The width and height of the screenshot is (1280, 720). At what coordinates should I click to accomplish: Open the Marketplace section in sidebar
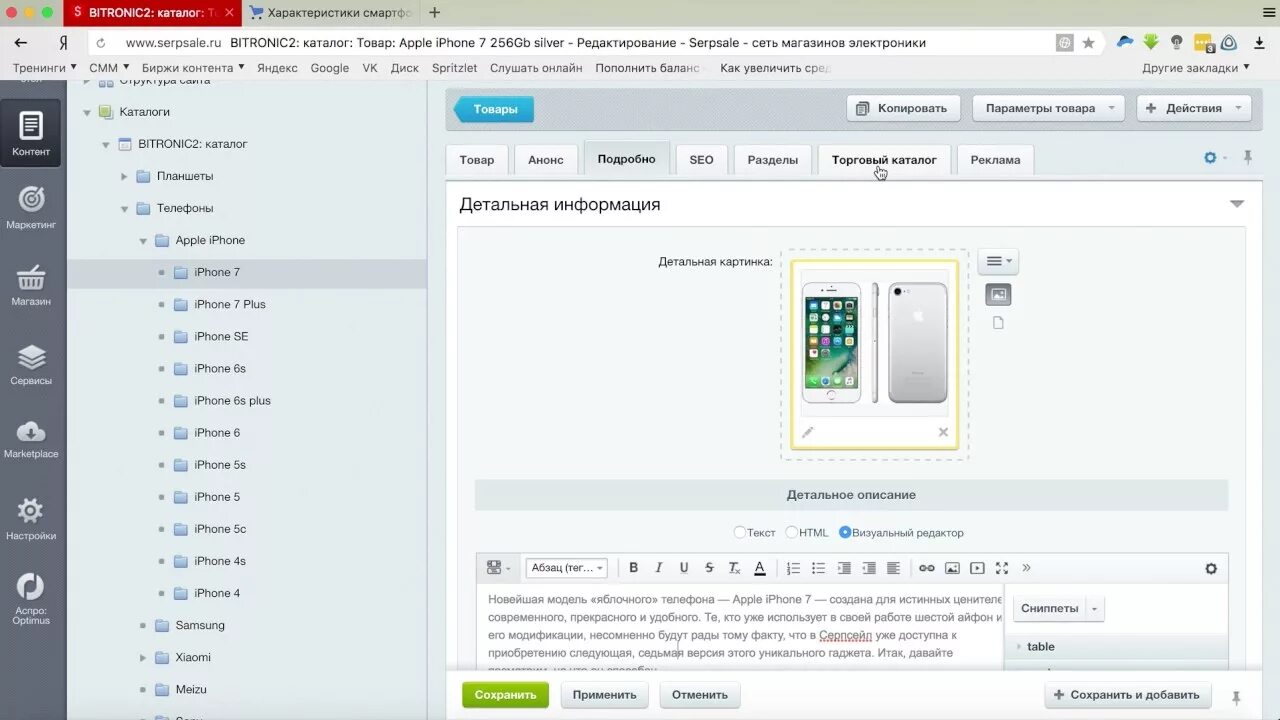pos(31,439)
